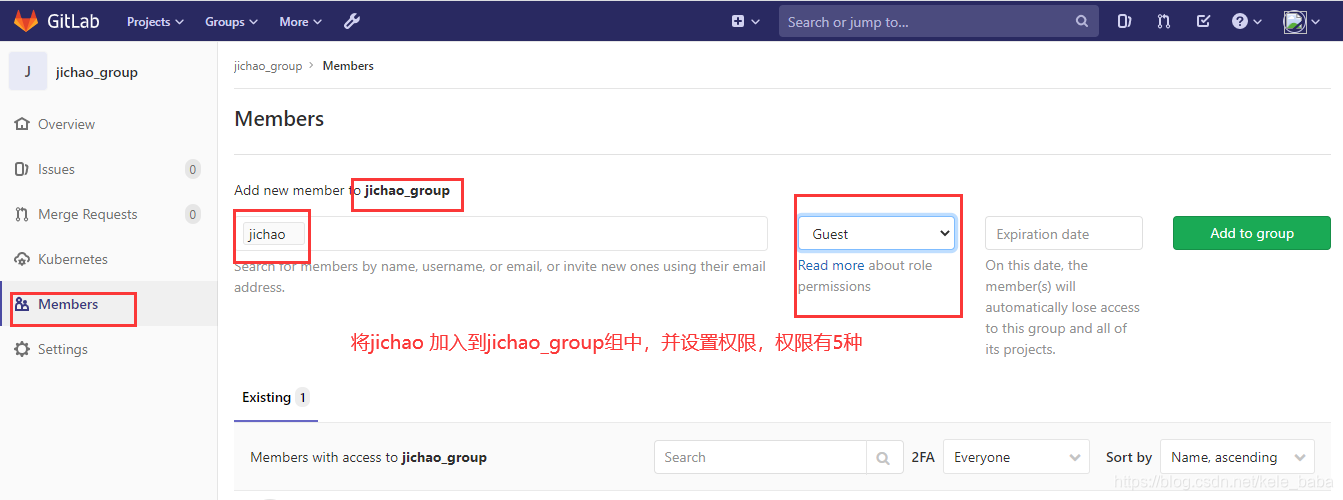This screenshot has height=500, width=1343.
Task: Click the Existing tab count badge 1
Action: 302,397
